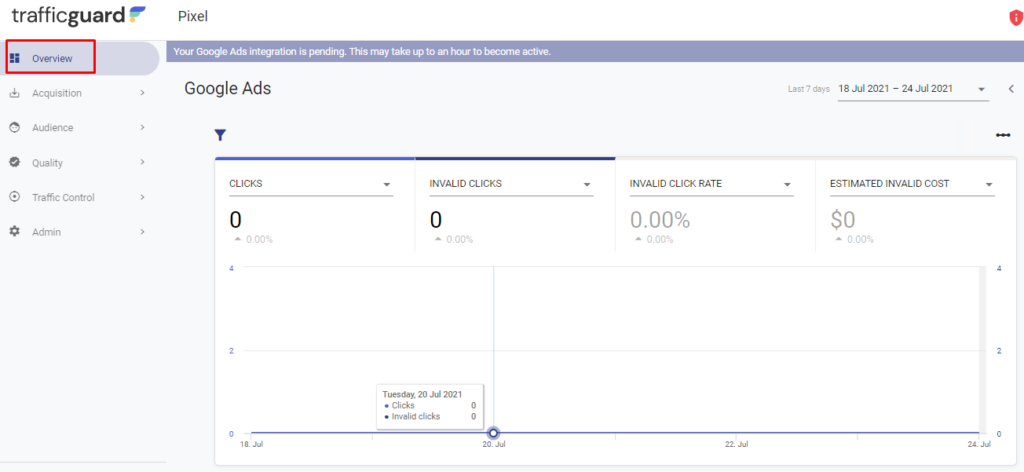Screen dimensions: 1024x472
Task: Expand the Acquisition submenu chevron
Action: tap(143, 93)
